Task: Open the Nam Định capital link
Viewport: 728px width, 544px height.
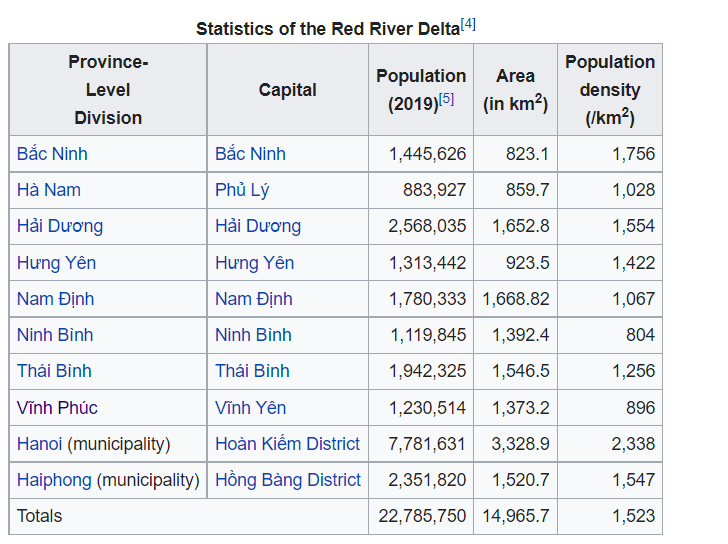Action: coord(253,299)
